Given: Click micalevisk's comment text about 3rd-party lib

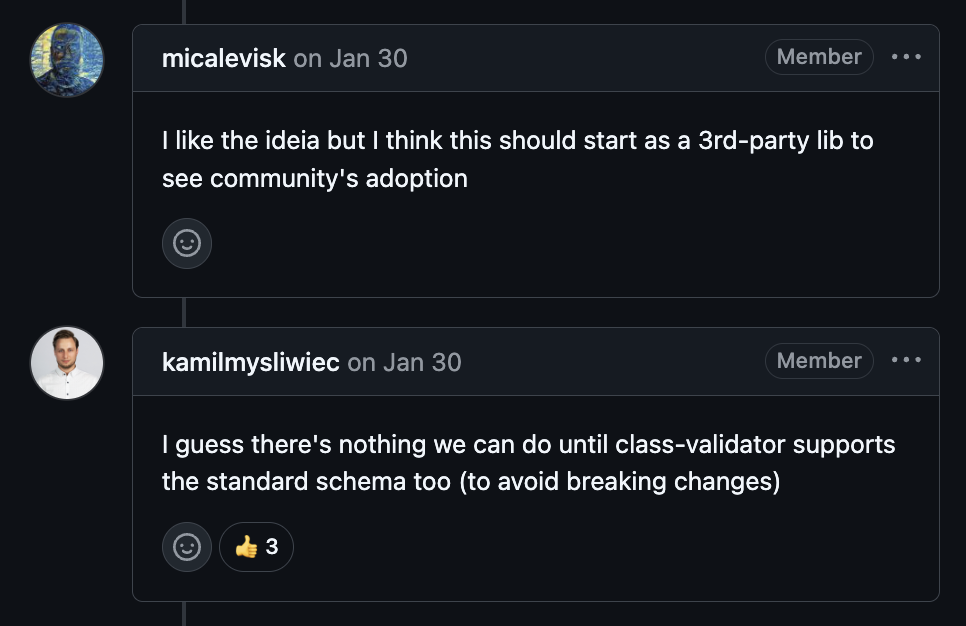Looking at the screenshot, I should pyautogui.click(x=518, y=160).
